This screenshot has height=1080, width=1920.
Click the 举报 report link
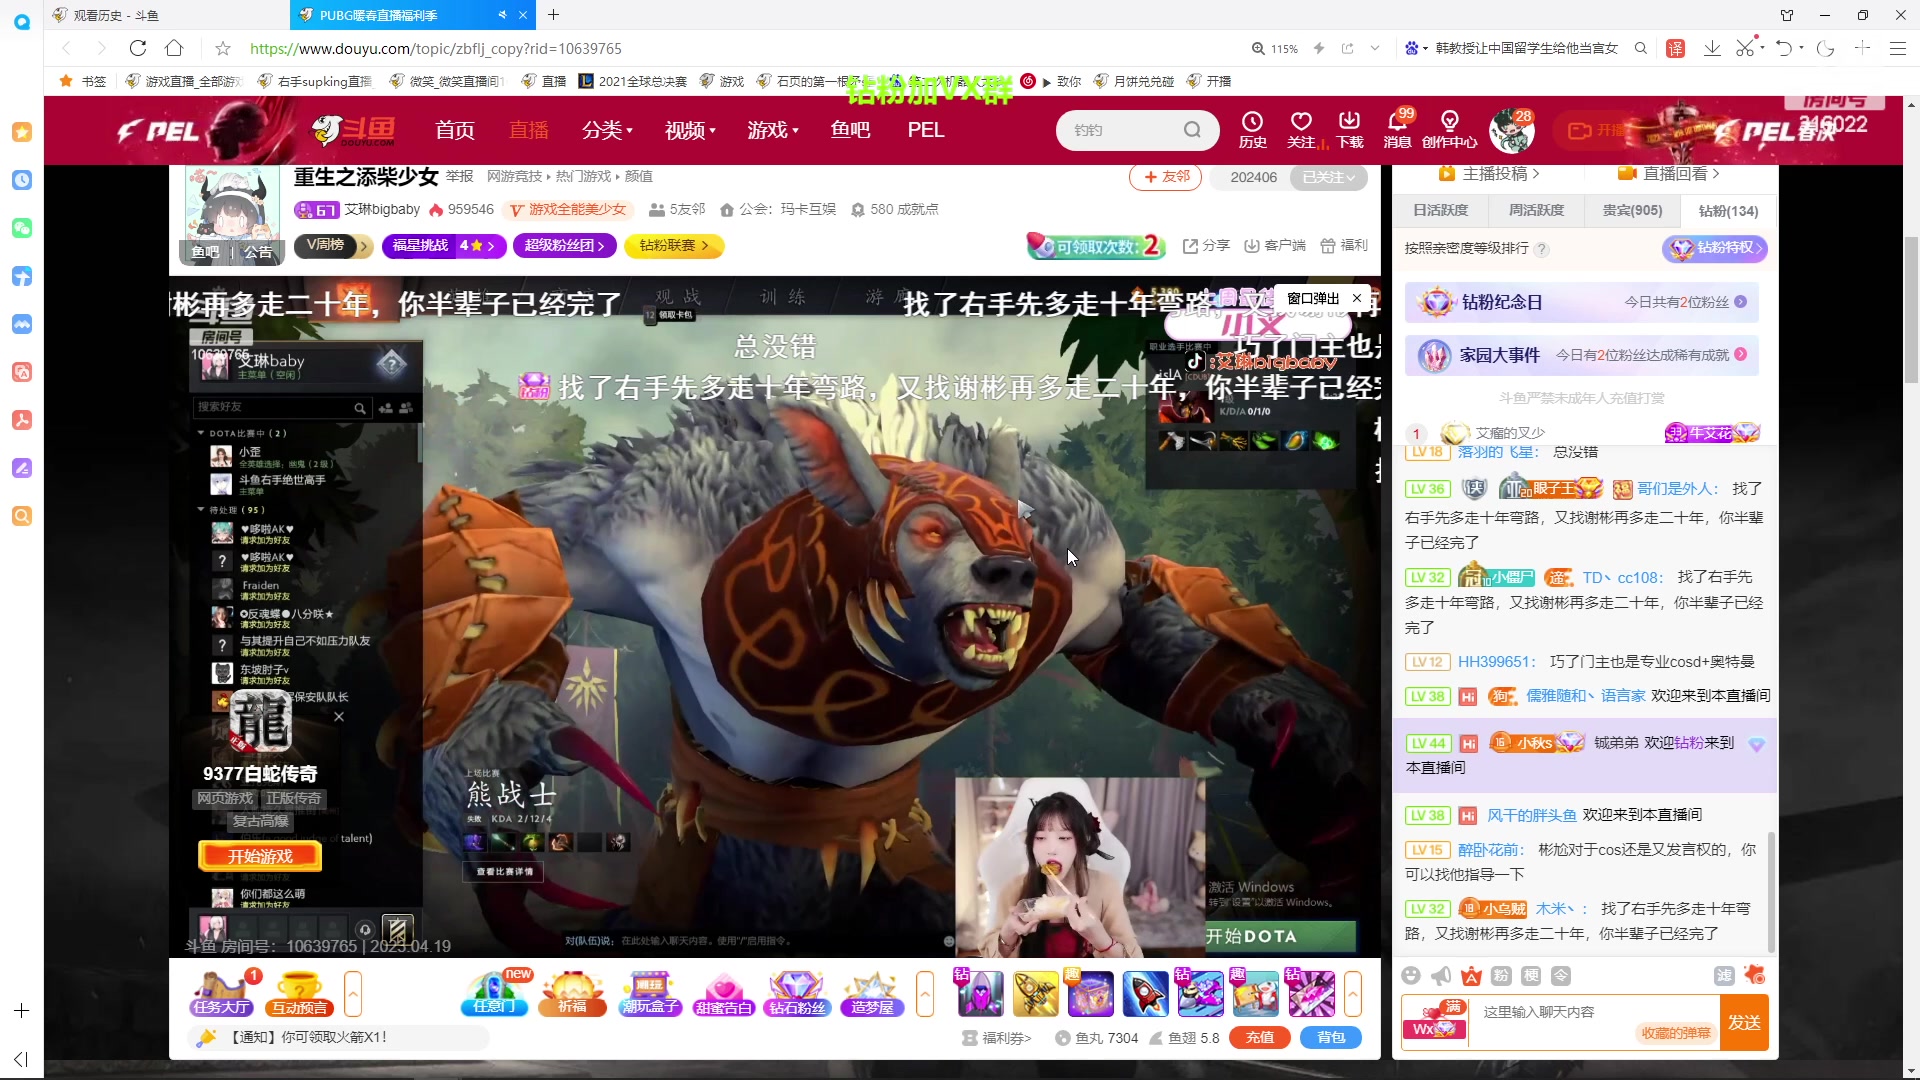pyautogui.click(x=460, y=177)
